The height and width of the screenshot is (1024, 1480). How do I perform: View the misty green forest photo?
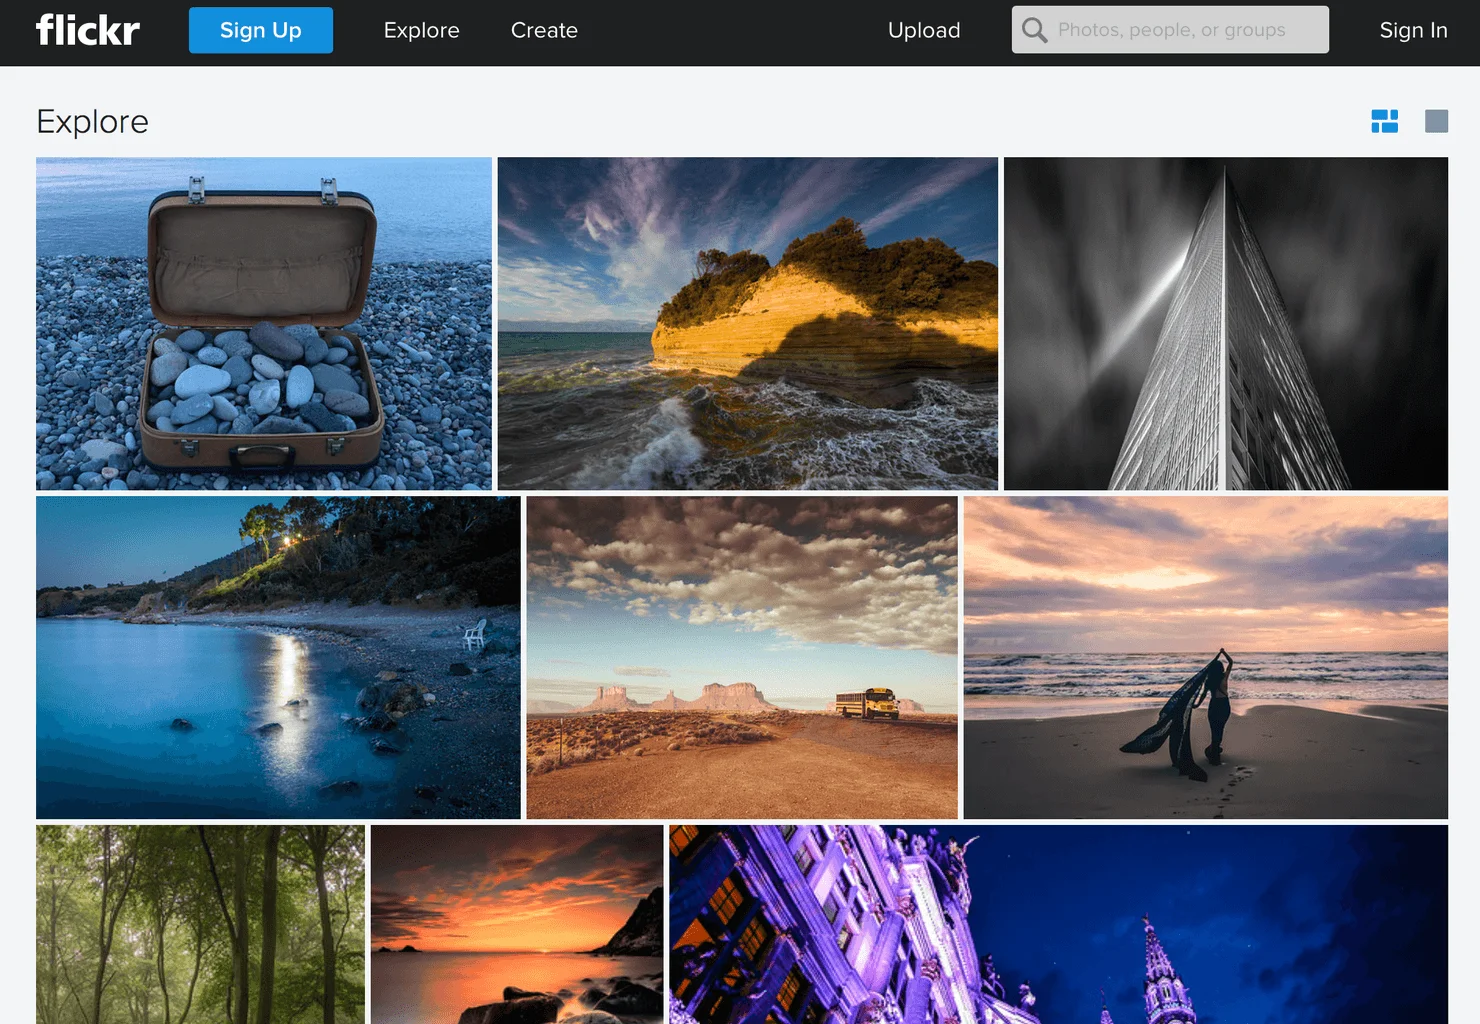[x=200, y=924]
